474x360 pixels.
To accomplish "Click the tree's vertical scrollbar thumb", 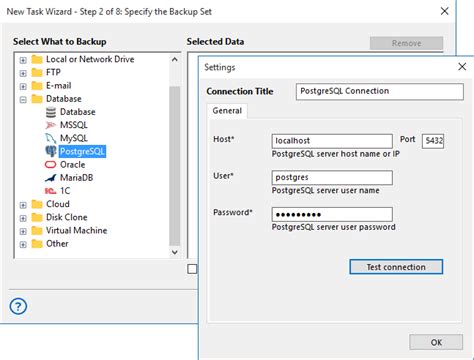I will click(174, 166).
